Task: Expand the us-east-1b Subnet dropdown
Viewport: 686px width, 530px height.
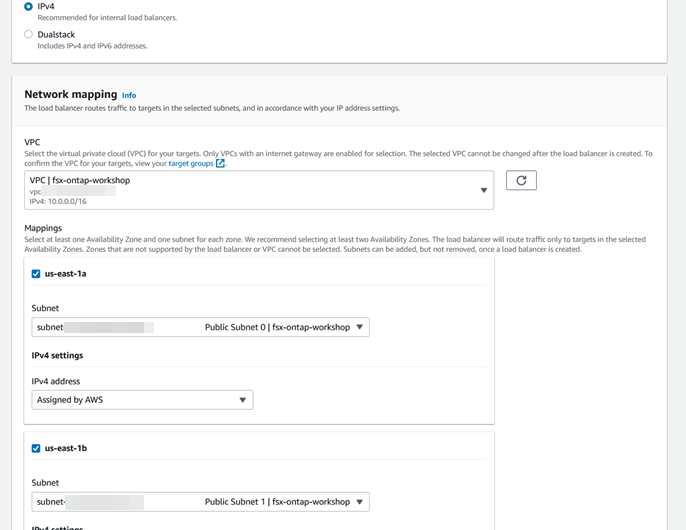Action: [200, 502]
